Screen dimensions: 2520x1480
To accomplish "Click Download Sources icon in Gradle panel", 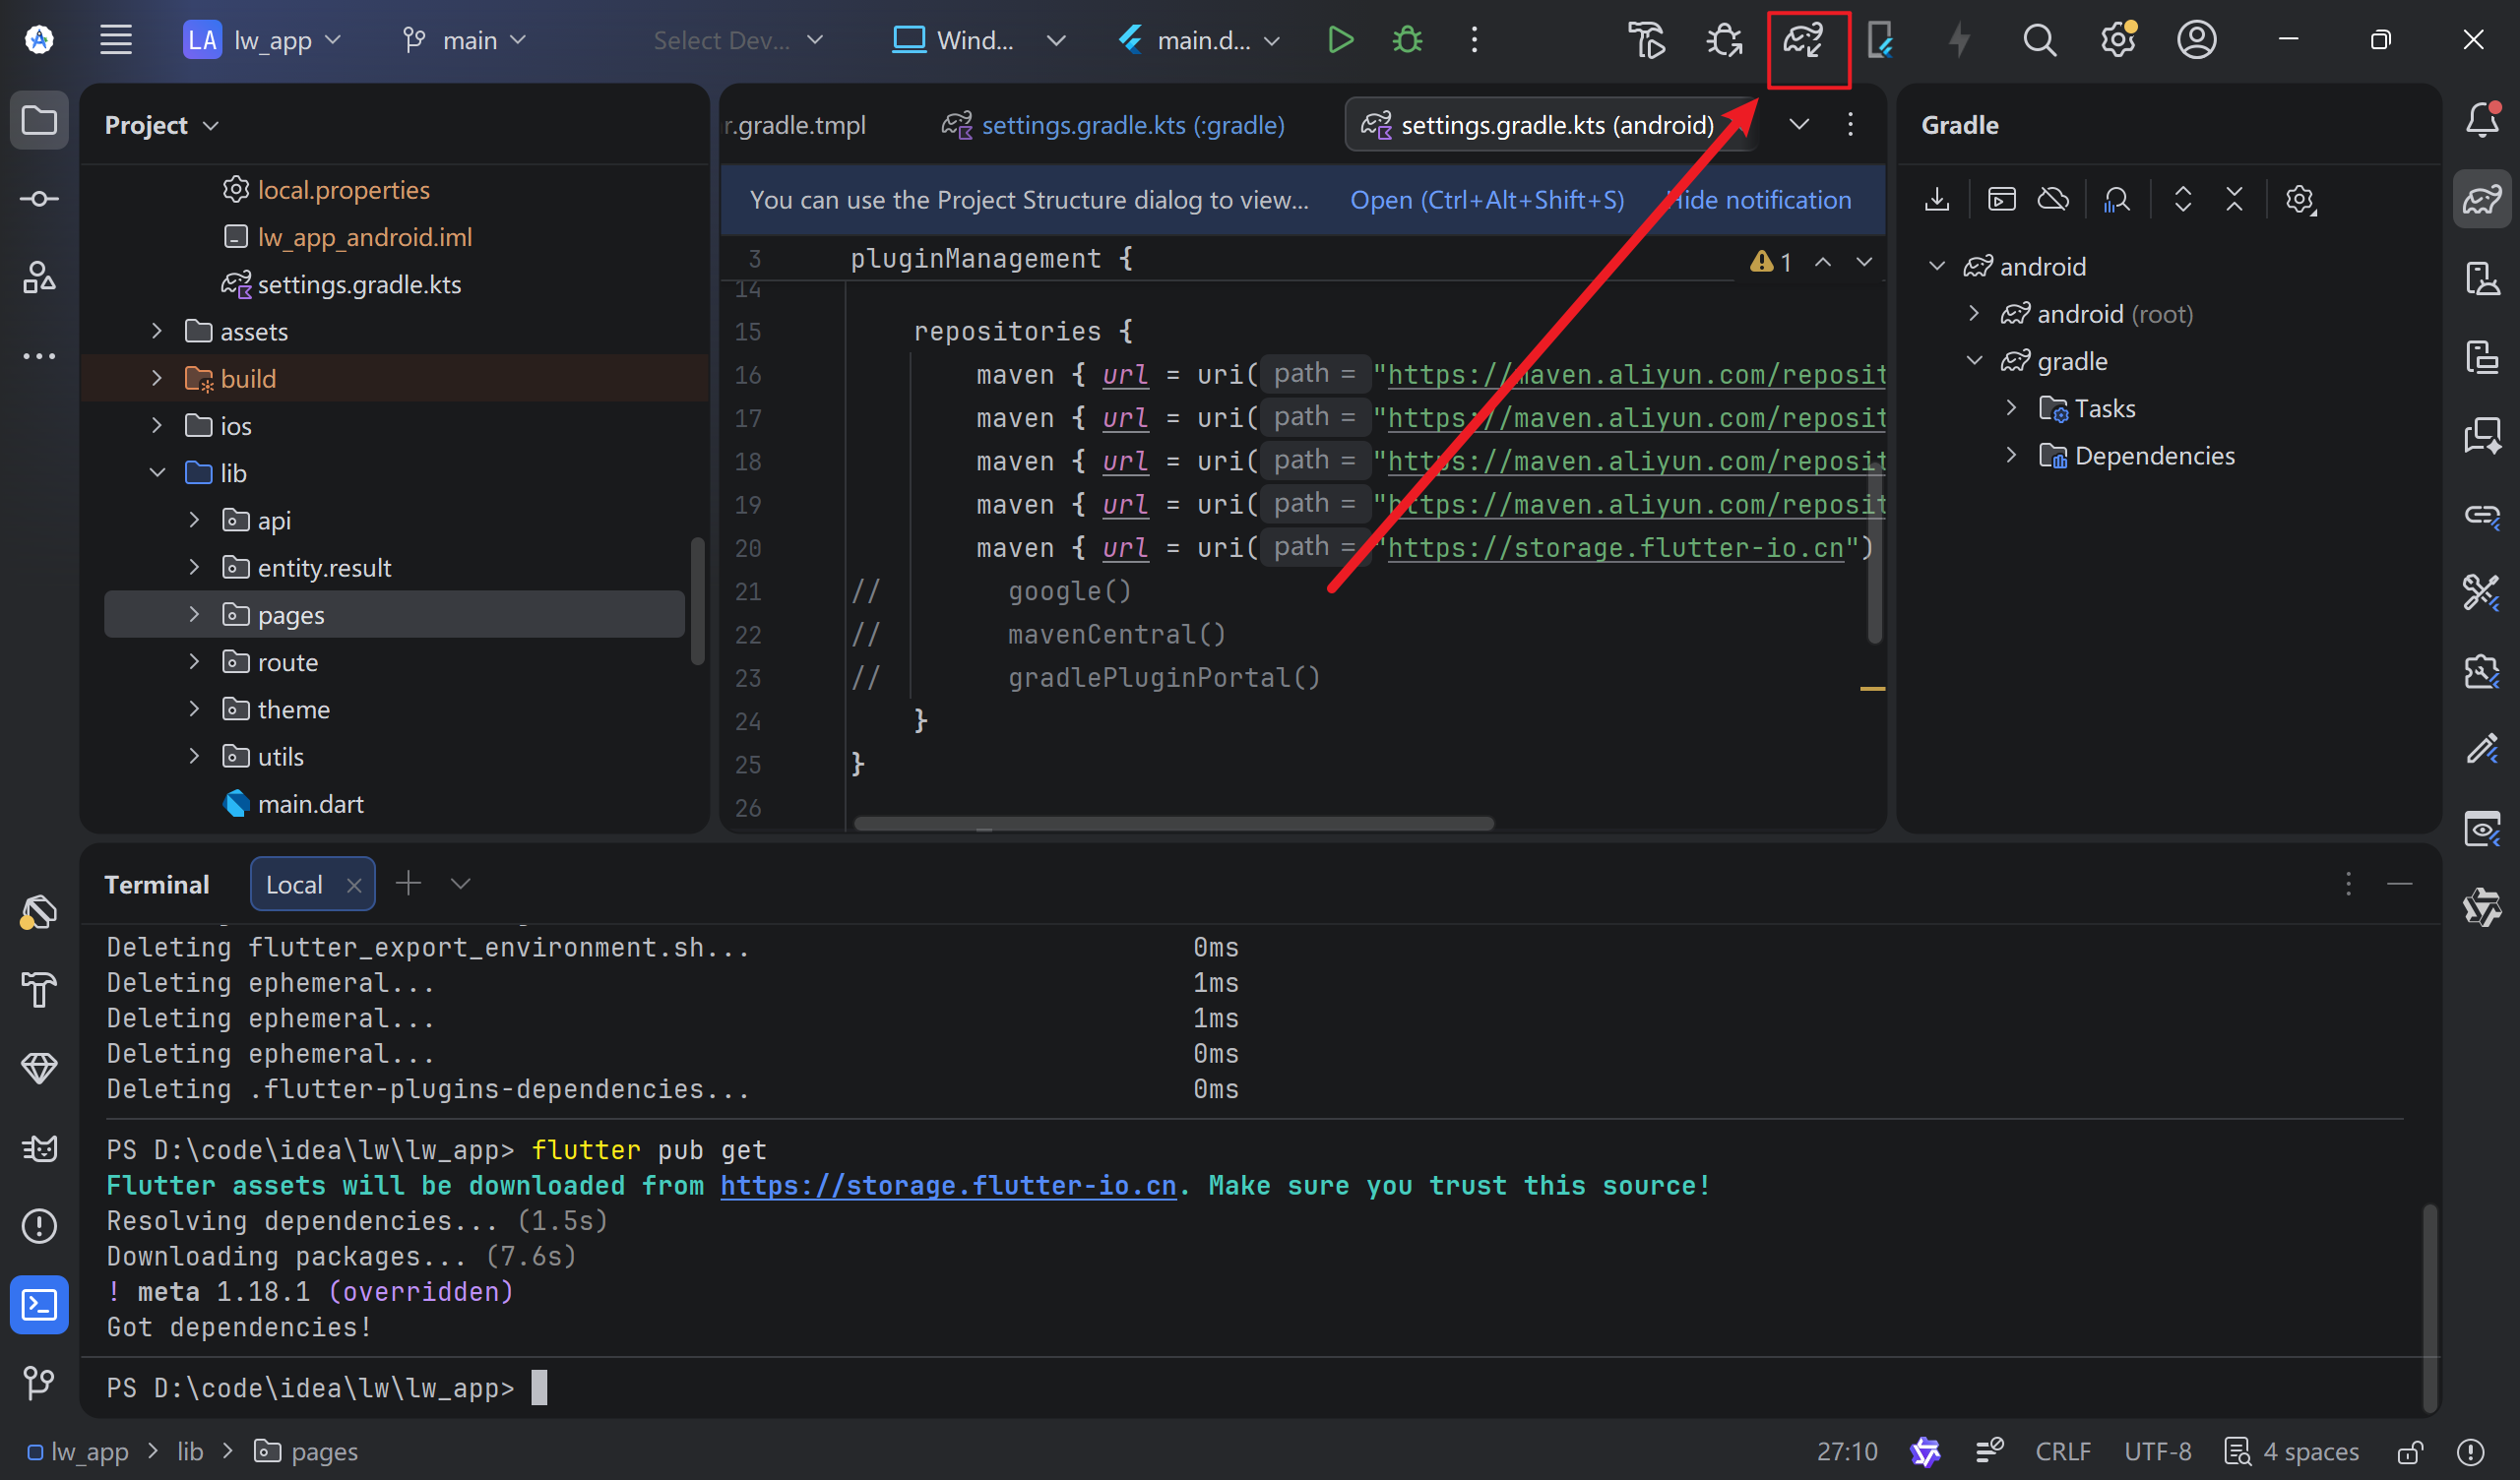I will [x=1937, y=199].
